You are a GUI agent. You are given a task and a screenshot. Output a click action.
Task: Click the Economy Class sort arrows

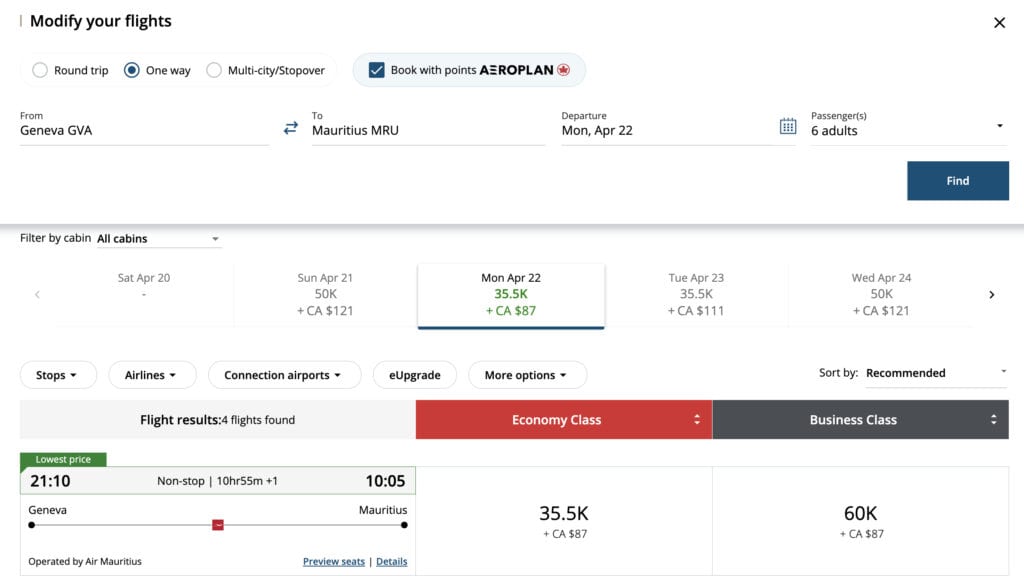(697, 419)
